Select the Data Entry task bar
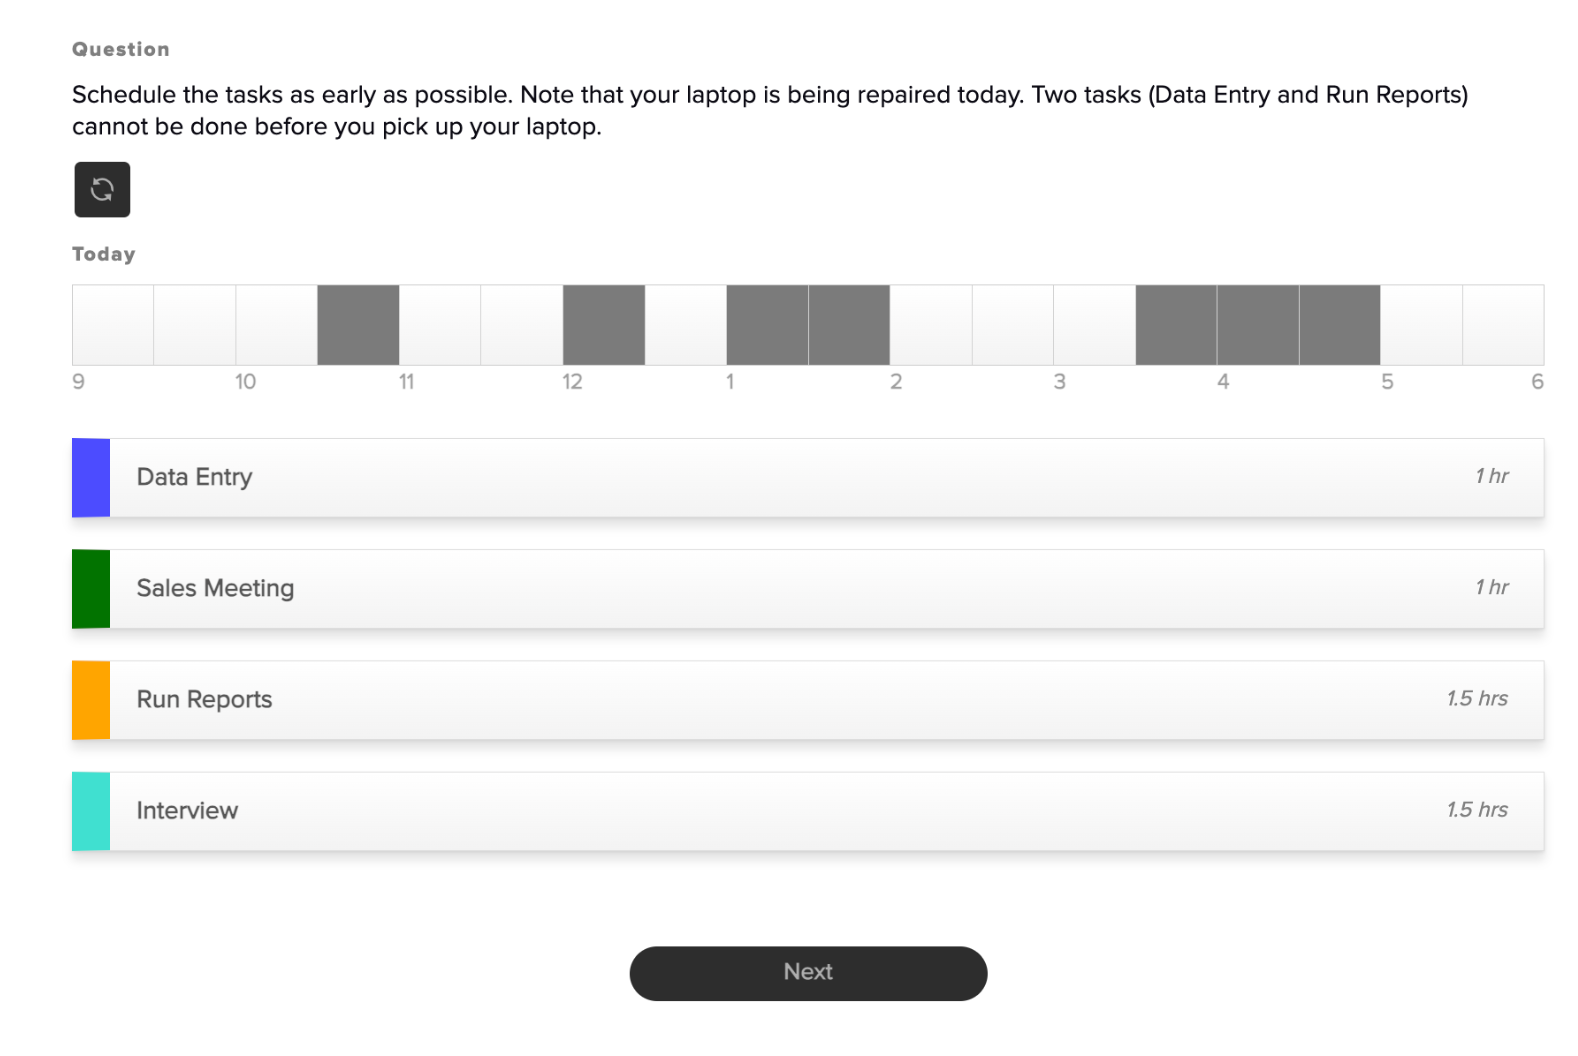1578x1056 pixels. click(x=808, y=478)
